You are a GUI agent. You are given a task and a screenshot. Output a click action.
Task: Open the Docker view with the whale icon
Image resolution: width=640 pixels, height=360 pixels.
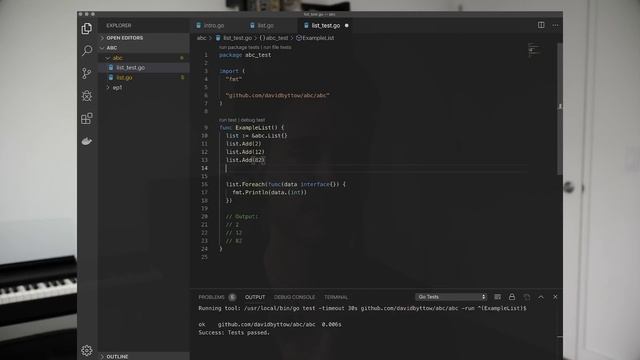pos(87,141)
